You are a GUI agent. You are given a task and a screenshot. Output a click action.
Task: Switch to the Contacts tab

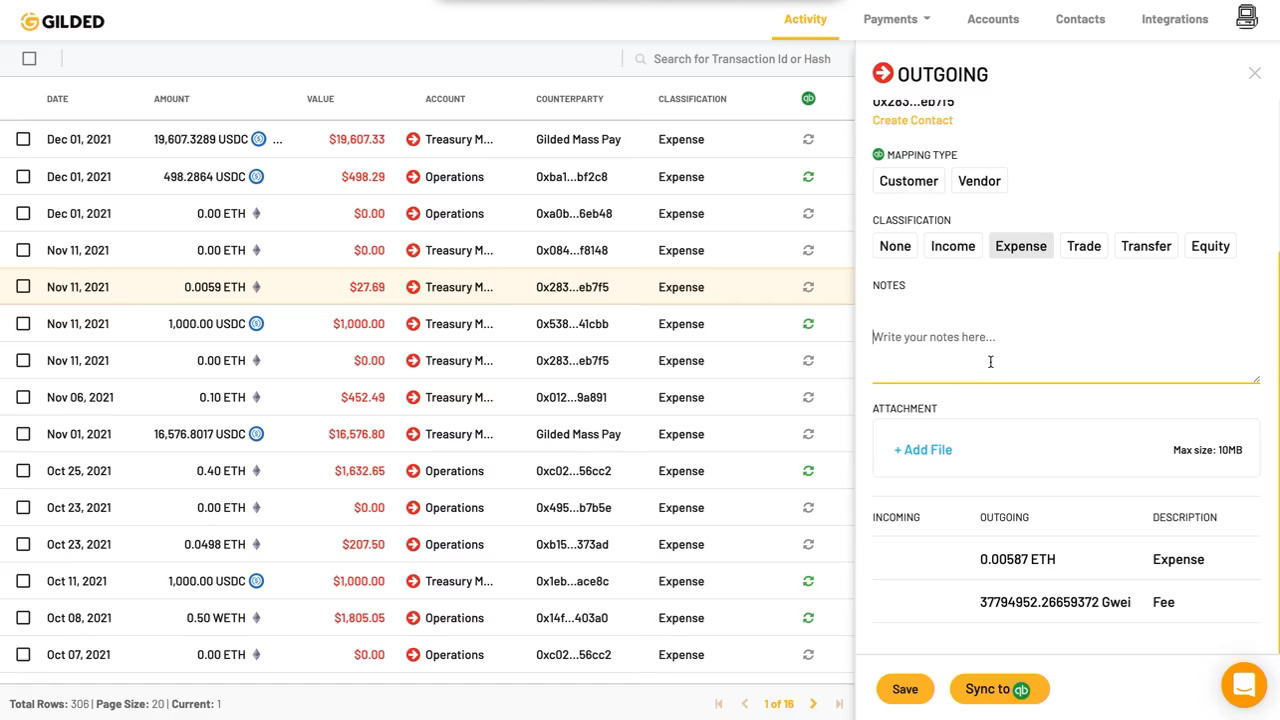click(1080, 18)
